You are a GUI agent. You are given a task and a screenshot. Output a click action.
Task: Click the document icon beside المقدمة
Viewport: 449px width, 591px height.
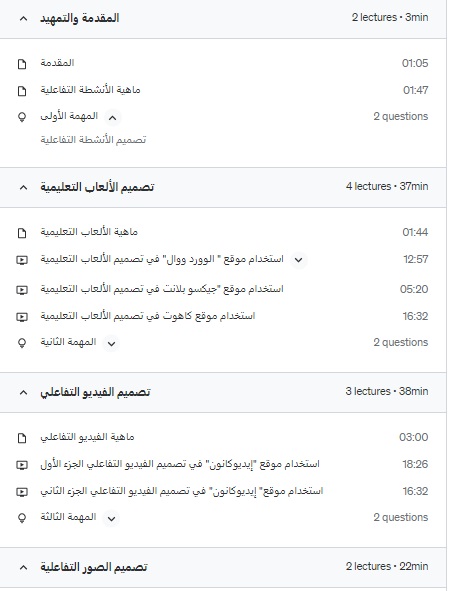tap(22, 64)
